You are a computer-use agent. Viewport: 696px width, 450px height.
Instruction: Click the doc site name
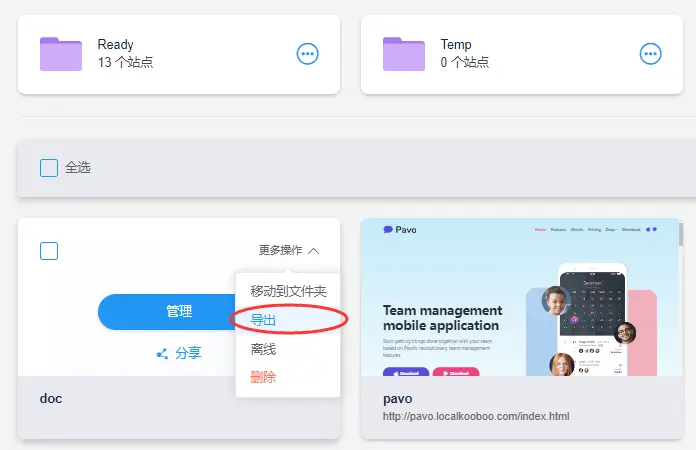click(x=51, y=398)
